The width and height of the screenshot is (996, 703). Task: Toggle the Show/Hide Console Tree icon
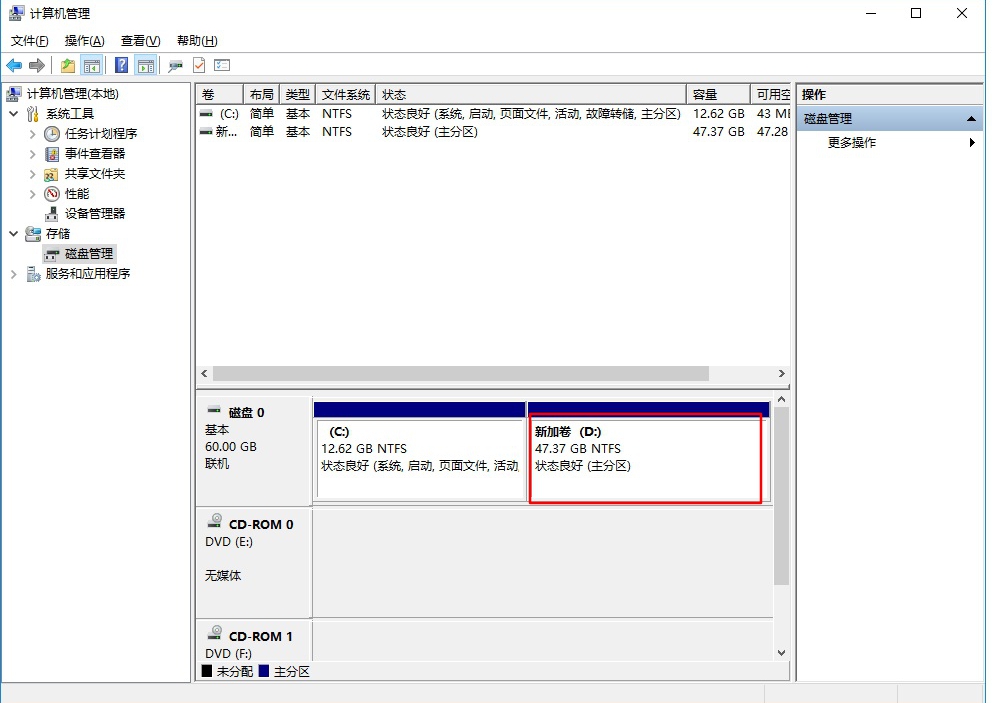(92, 65)
